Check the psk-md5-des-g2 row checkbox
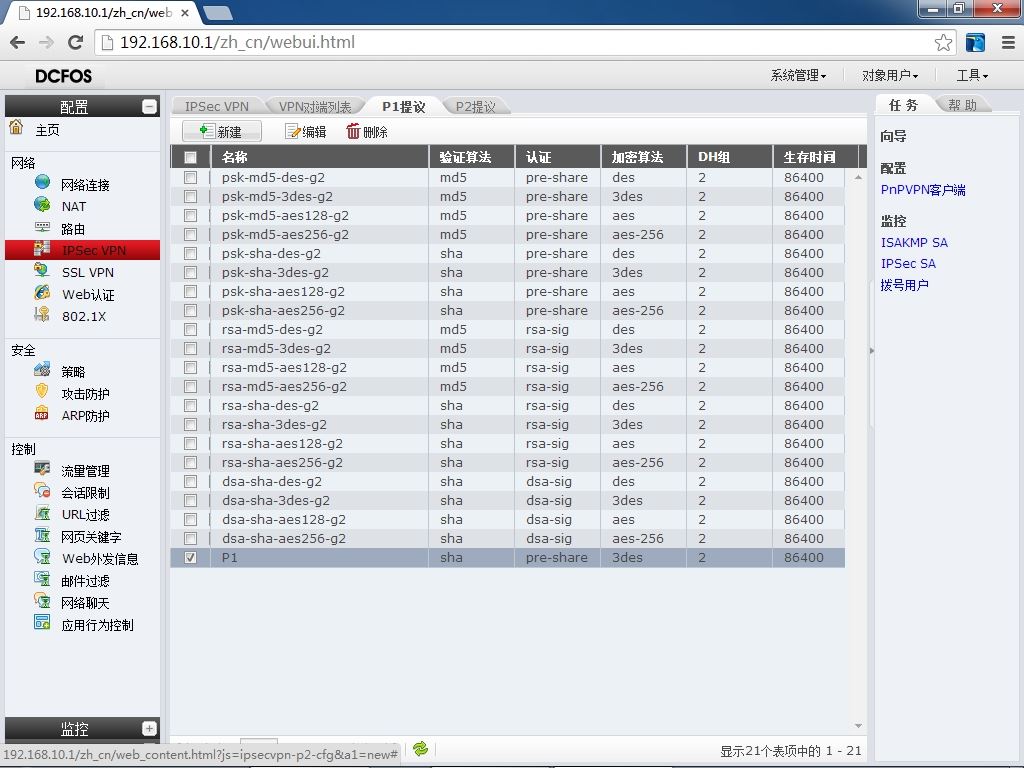The image size is (1024, 768). [x=190, y=178]
